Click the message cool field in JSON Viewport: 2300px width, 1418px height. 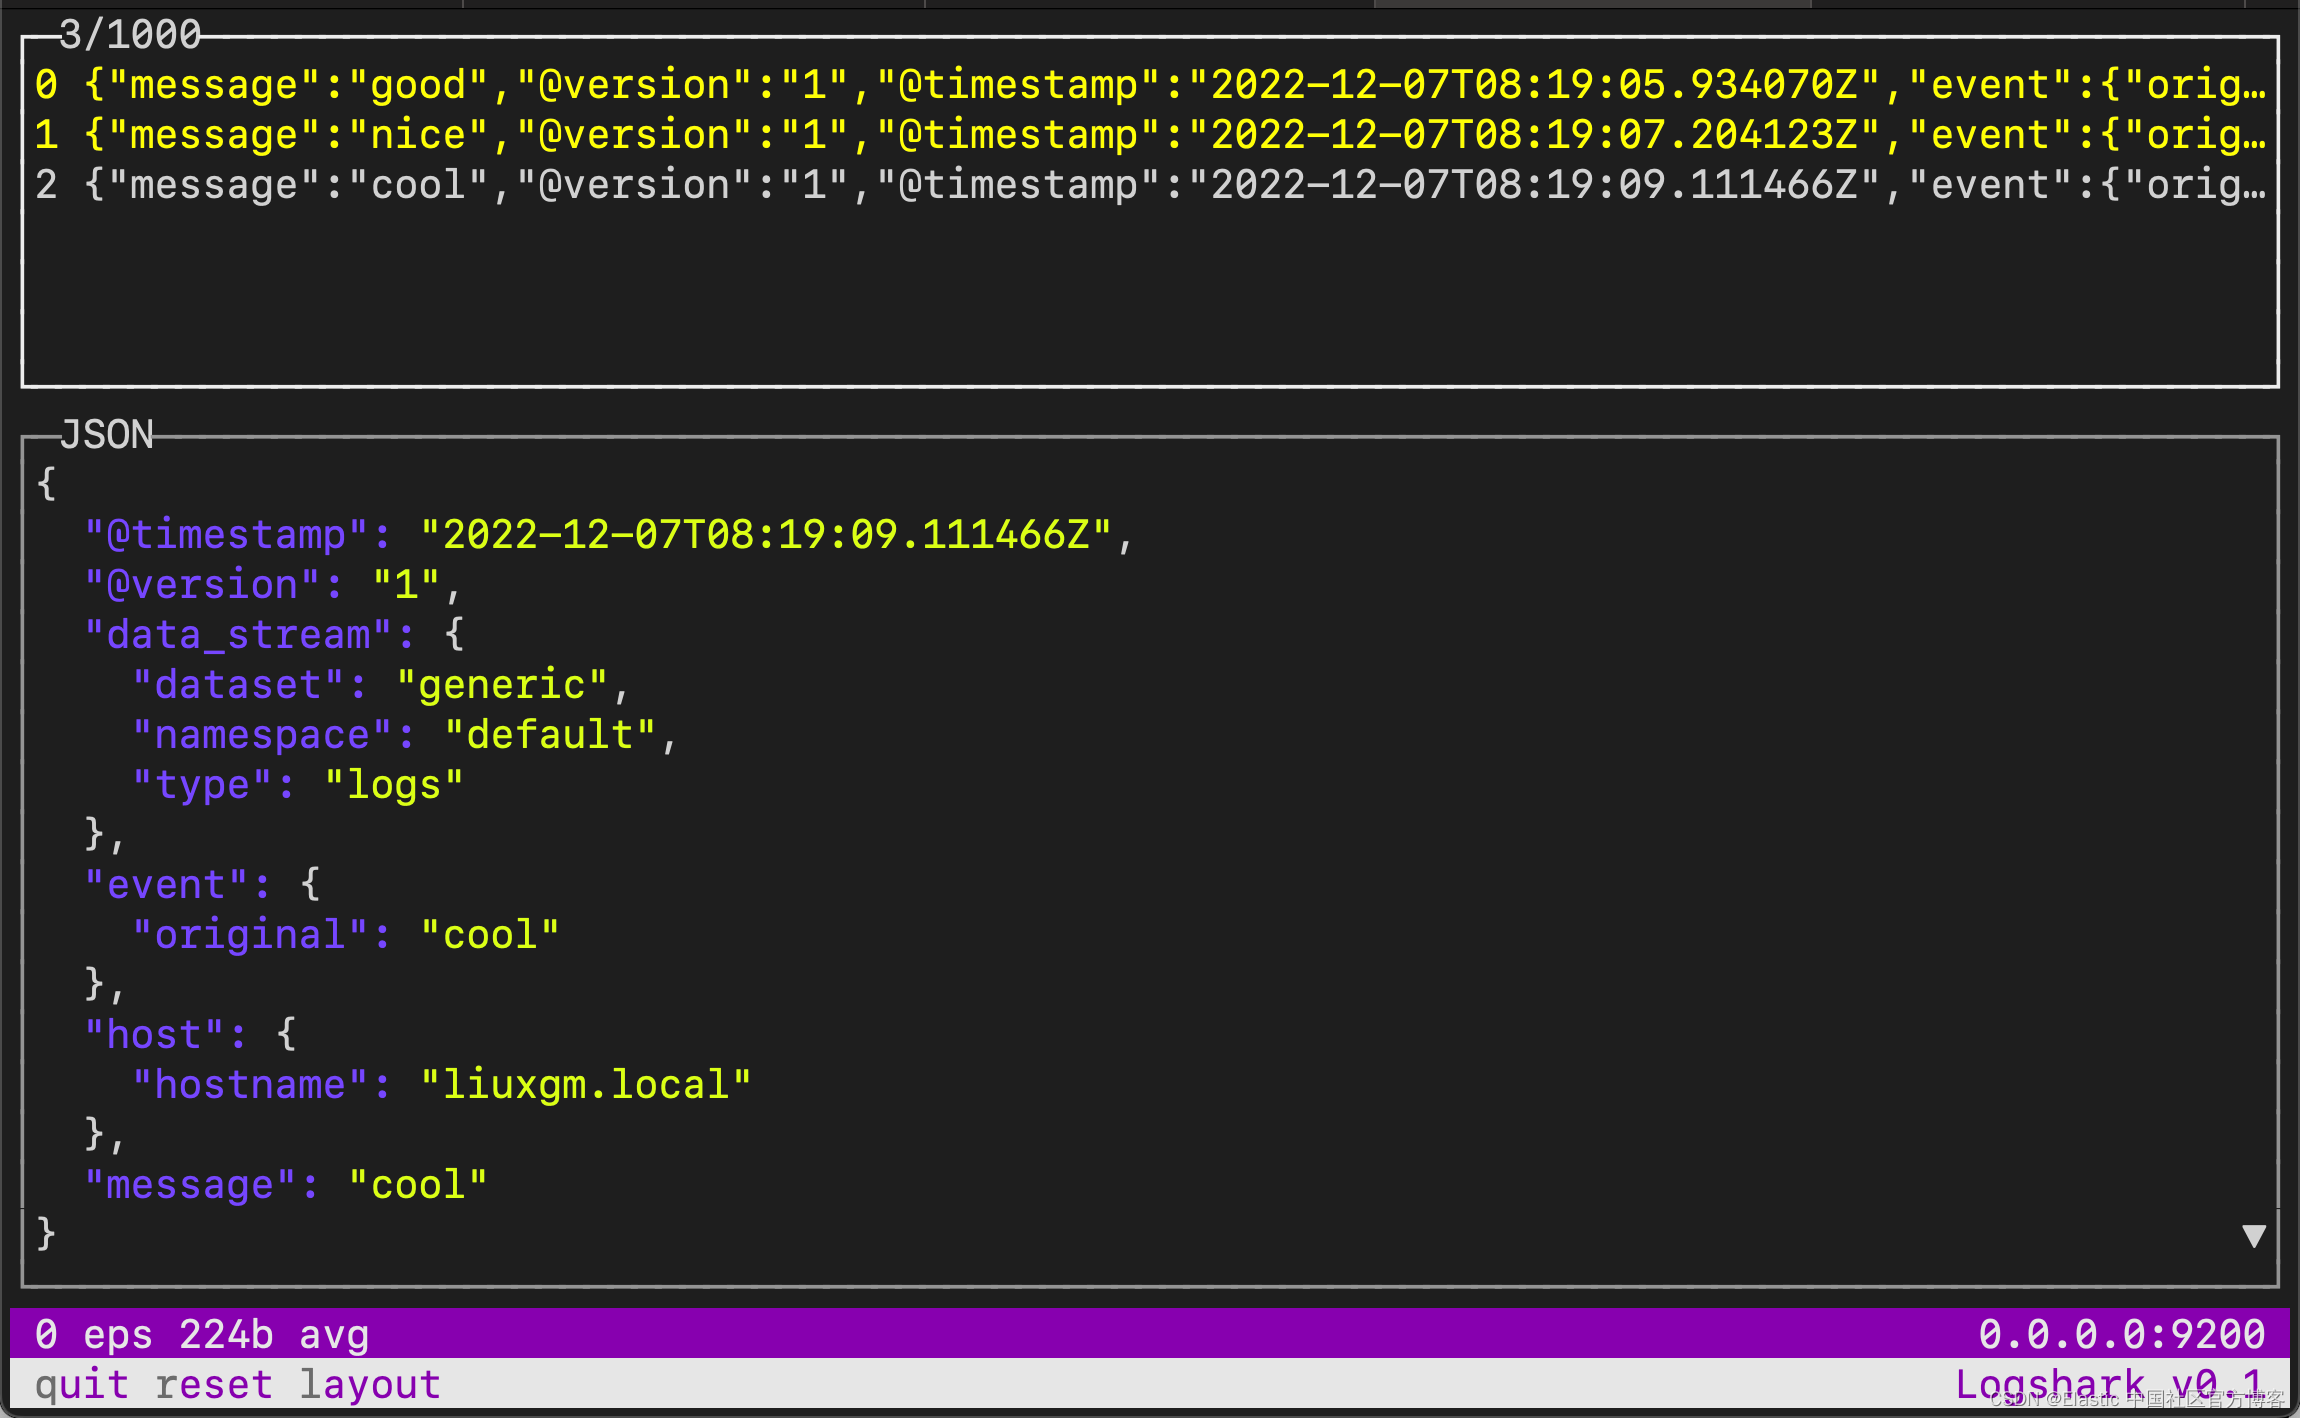click(286, 1183)
